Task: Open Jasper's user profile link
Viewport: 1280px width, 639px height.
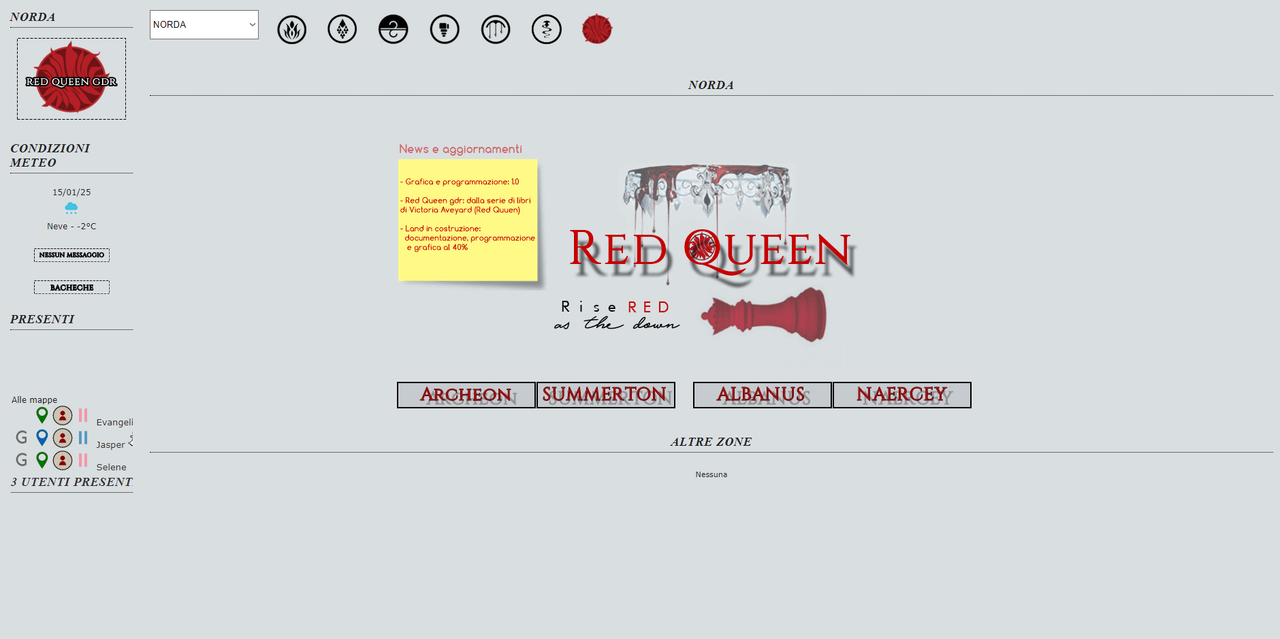Action: pos(110,445)
